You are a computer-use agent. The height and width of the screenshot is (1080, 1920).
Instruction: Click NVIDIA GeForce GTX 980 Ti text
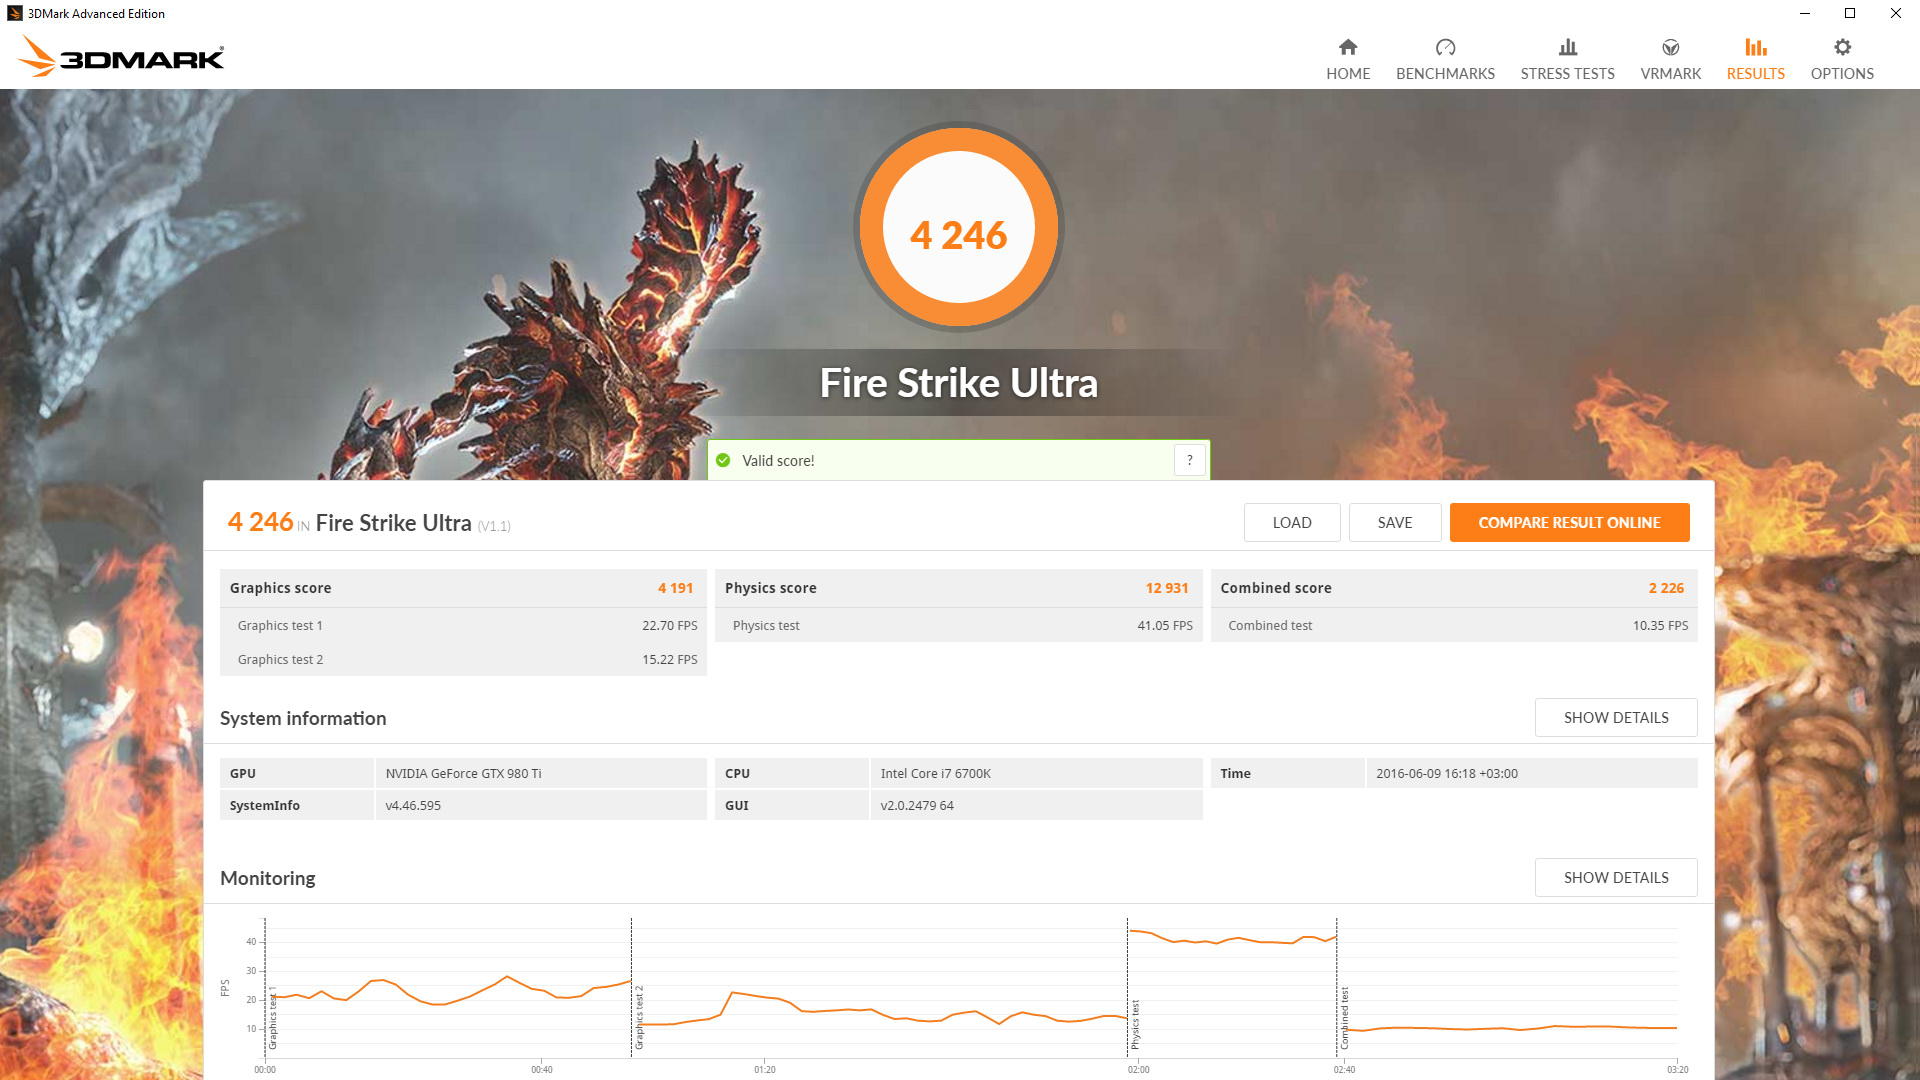(x=463, y=773)
